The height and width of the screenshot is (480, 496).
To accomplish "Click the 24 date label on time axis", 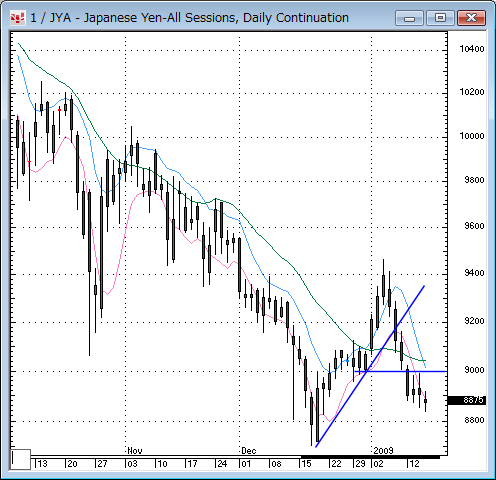I will tap(222, 464).
